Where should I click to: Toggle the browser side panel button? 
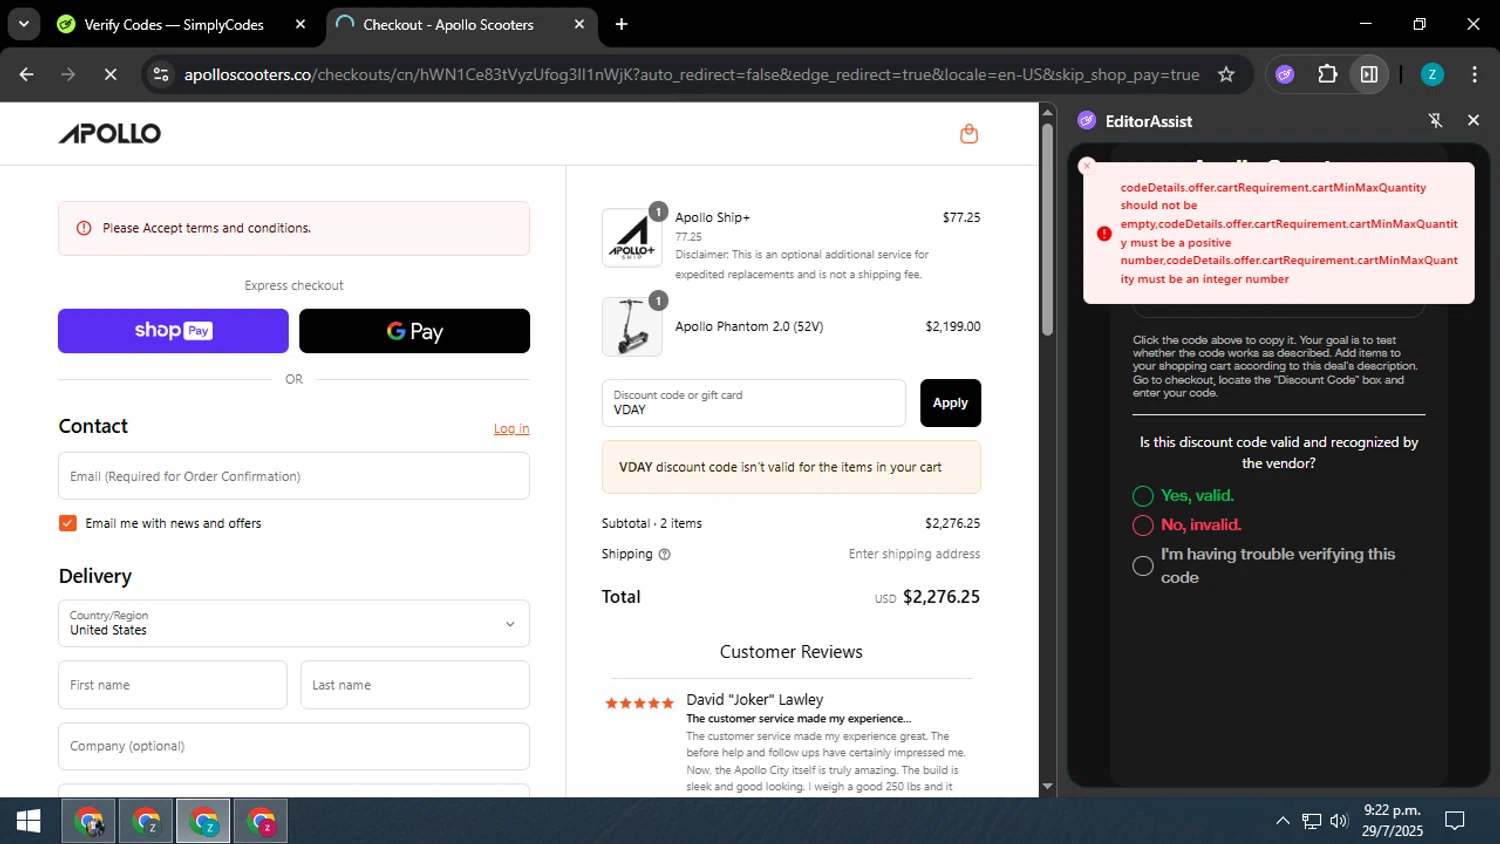1369,74
